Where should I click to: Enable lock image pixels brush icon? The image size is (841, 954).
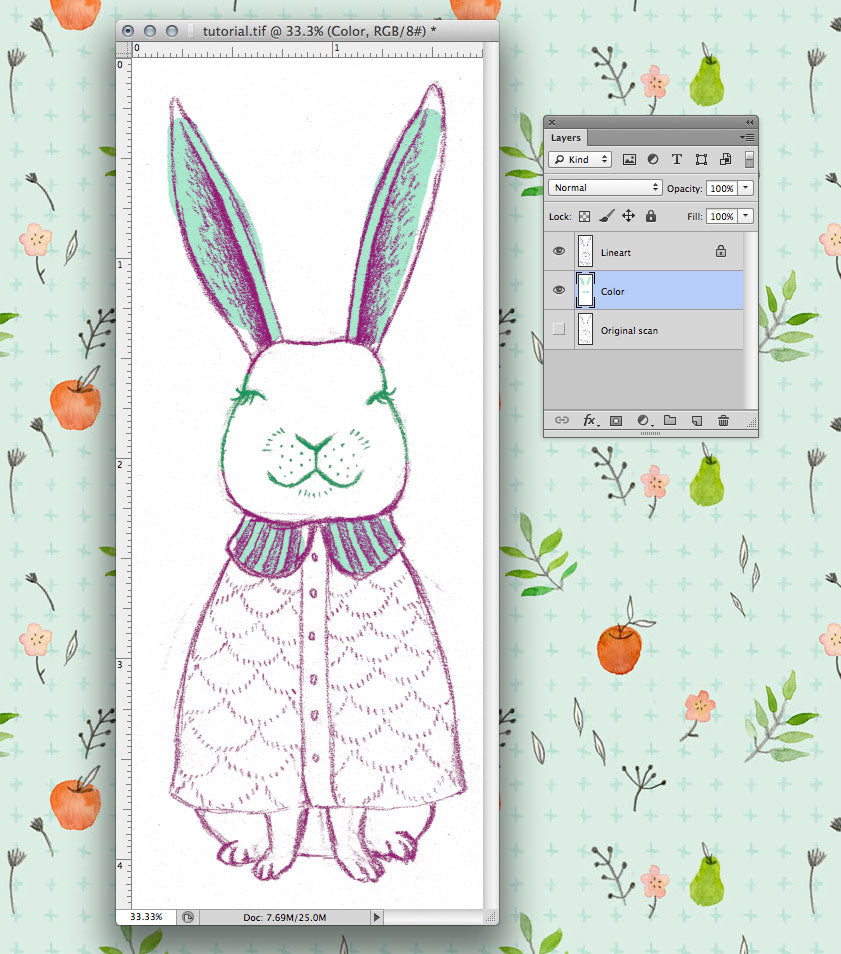(x=606, y=216)
